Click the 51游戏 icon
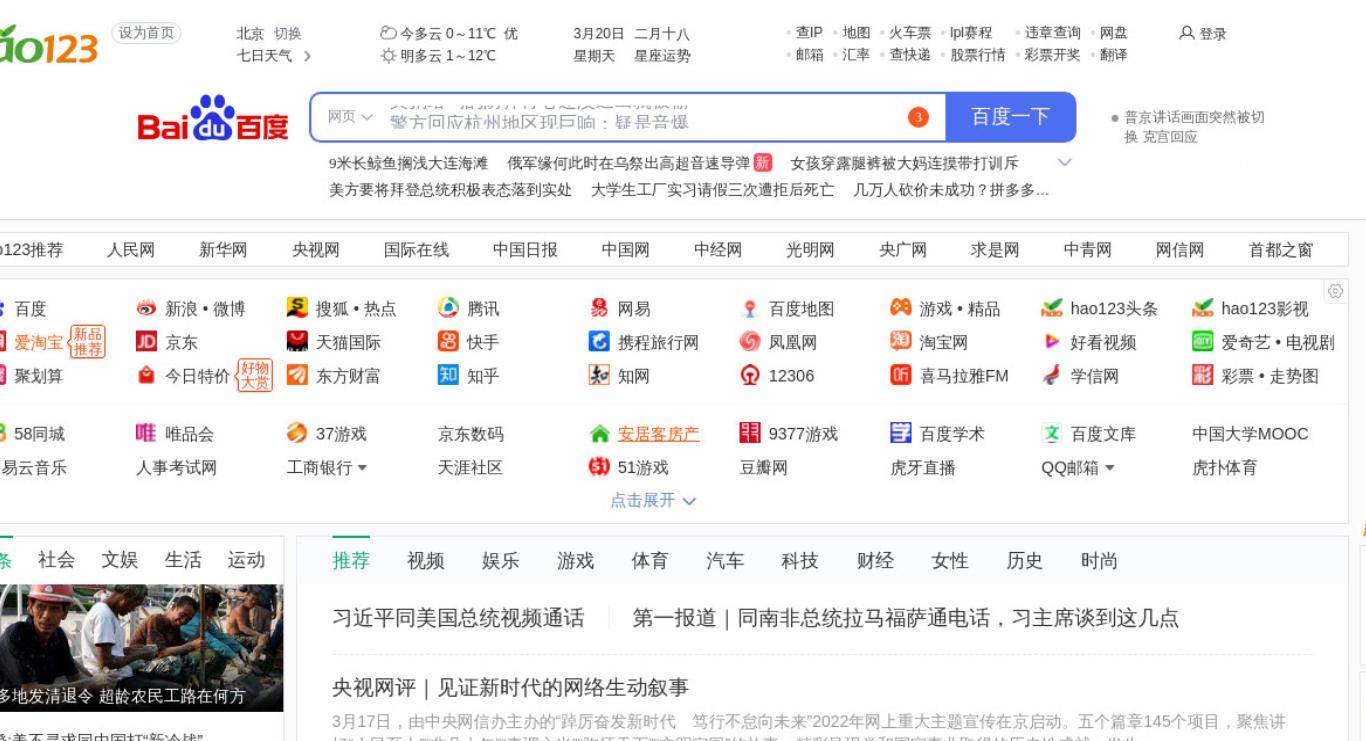 click(x=599, y=467)
